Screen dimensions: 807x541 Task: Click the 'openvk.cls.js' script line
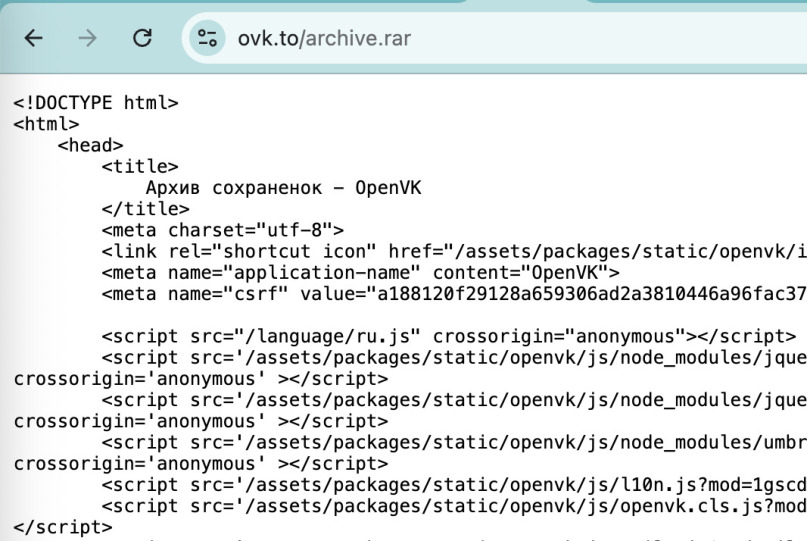click(x=454, y=506)
